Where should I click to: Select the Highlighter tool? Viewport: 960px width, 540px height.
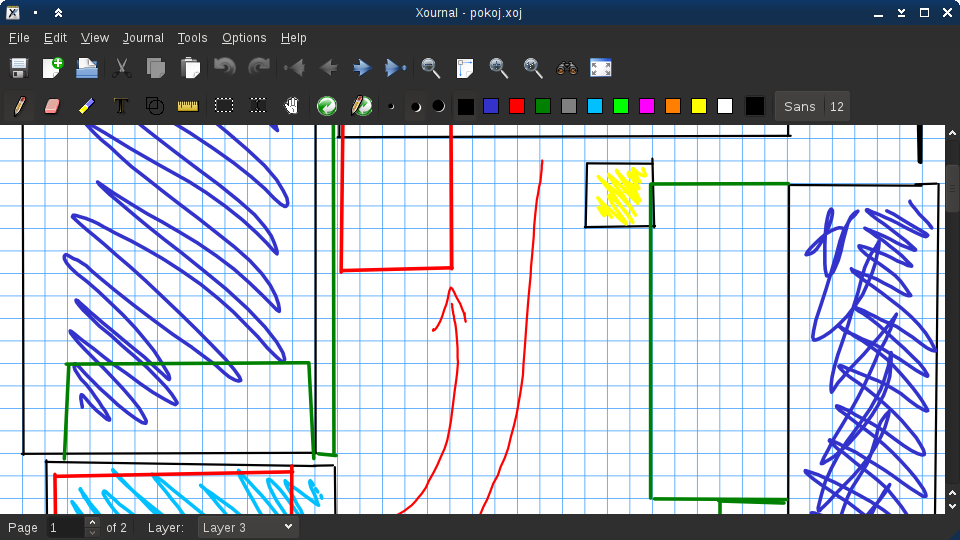(x=87, y=106)
